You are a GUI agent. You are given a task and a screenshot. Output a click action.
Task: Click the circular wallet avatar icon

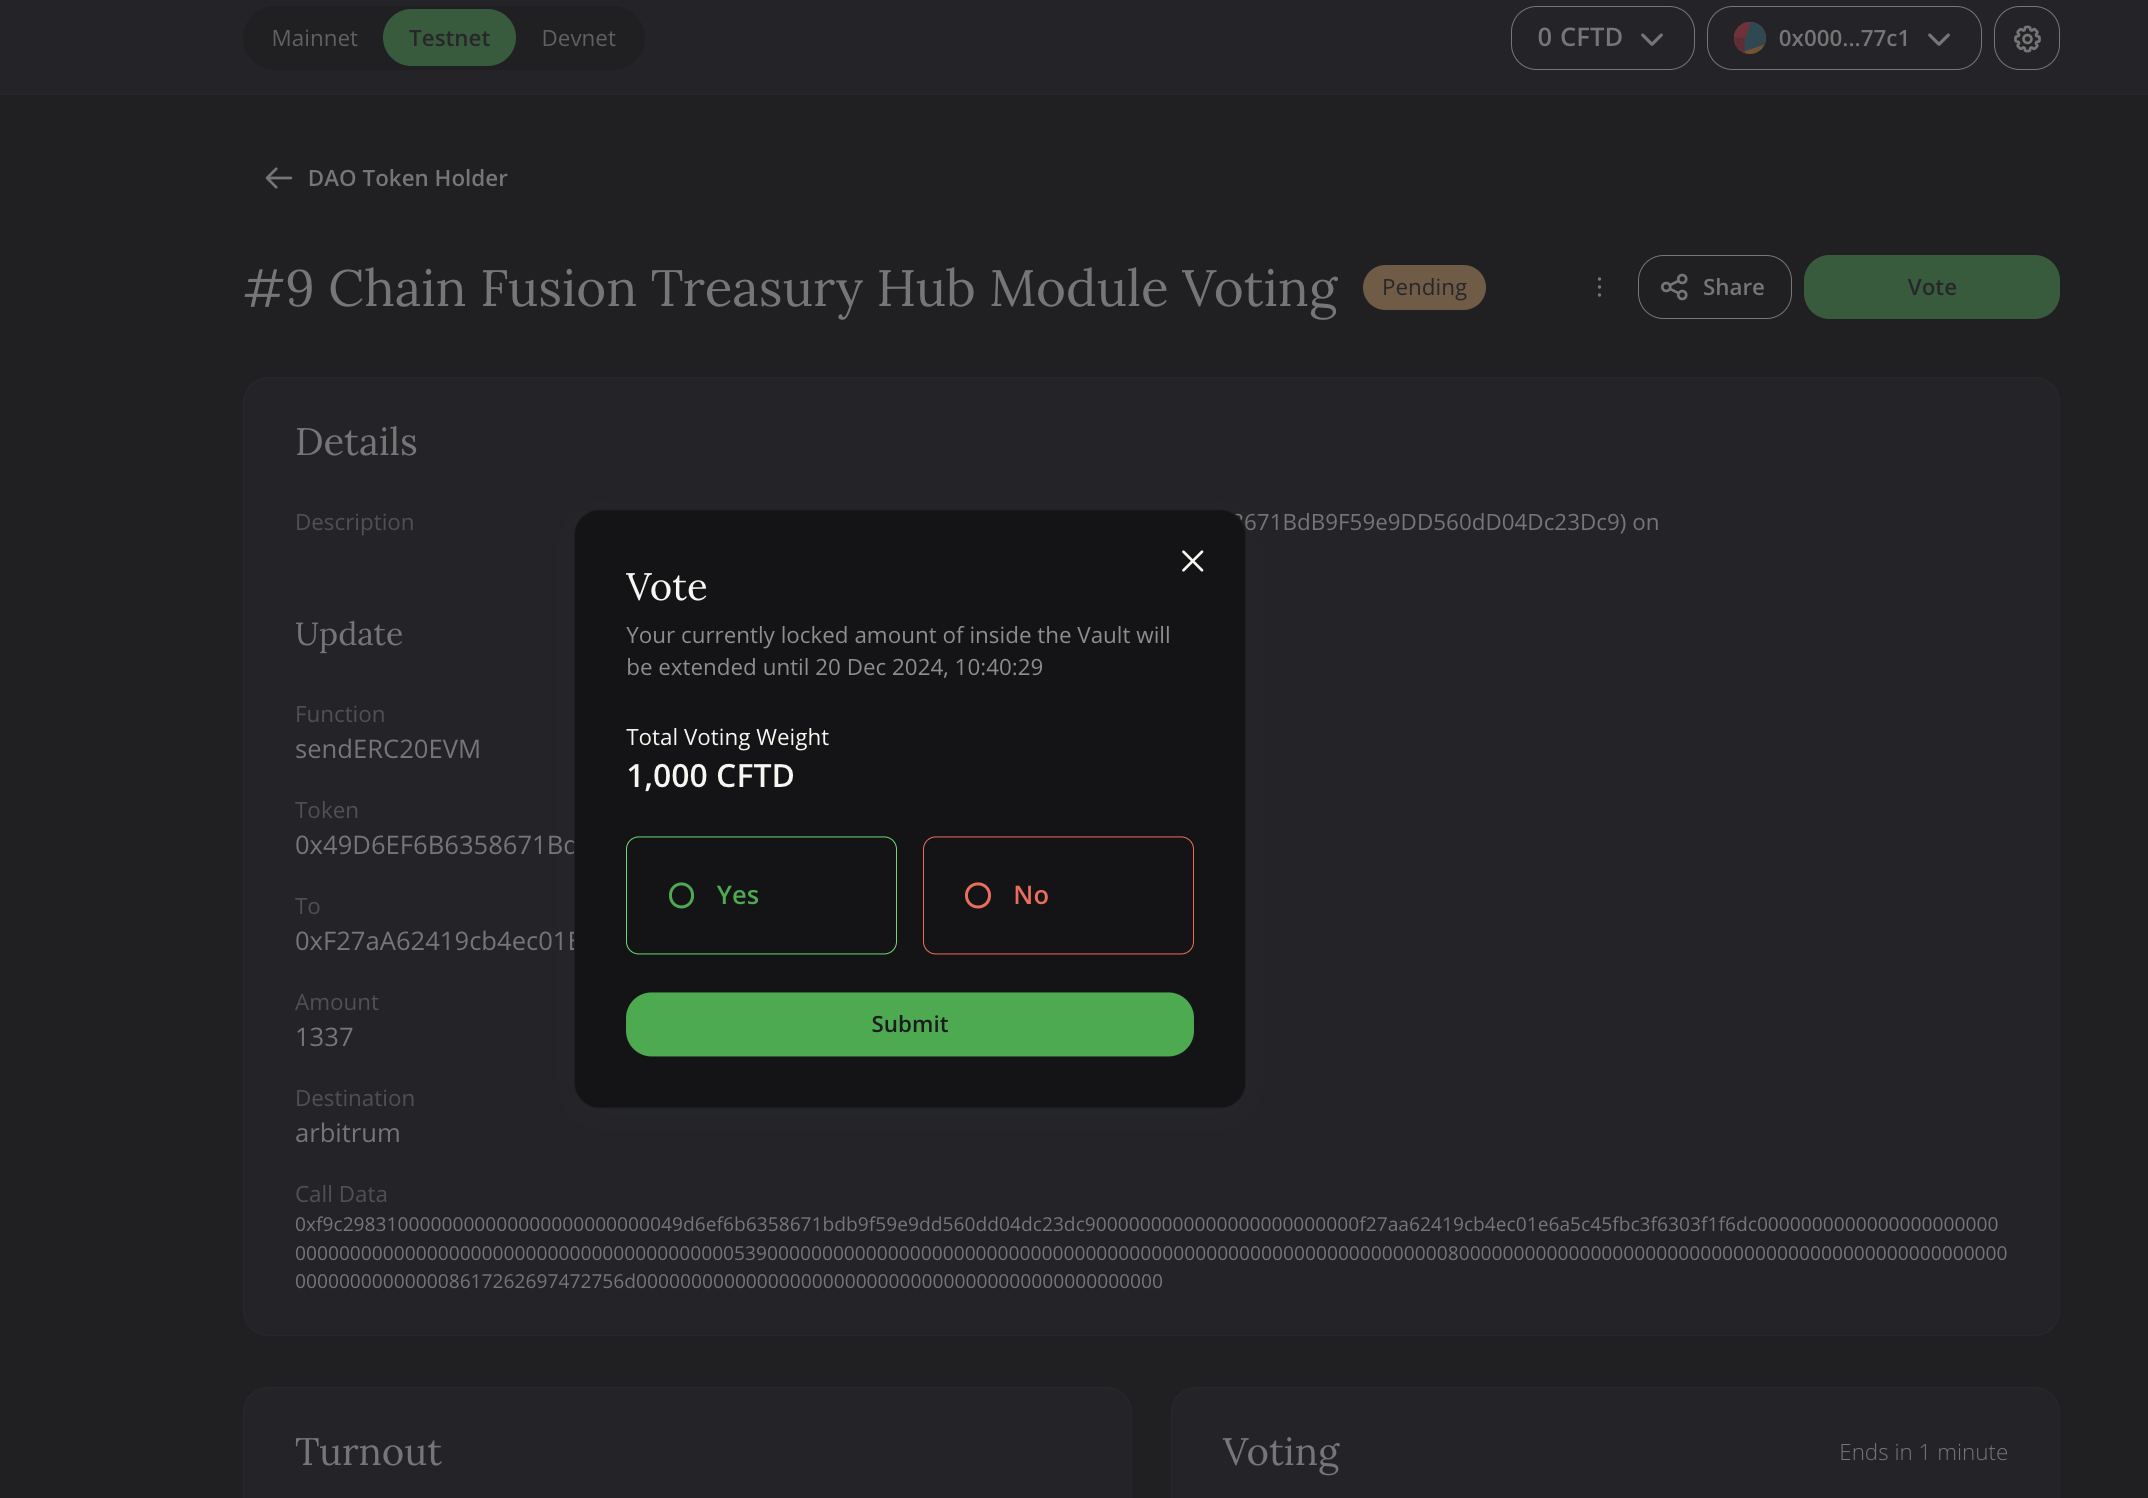[1751, 38]
